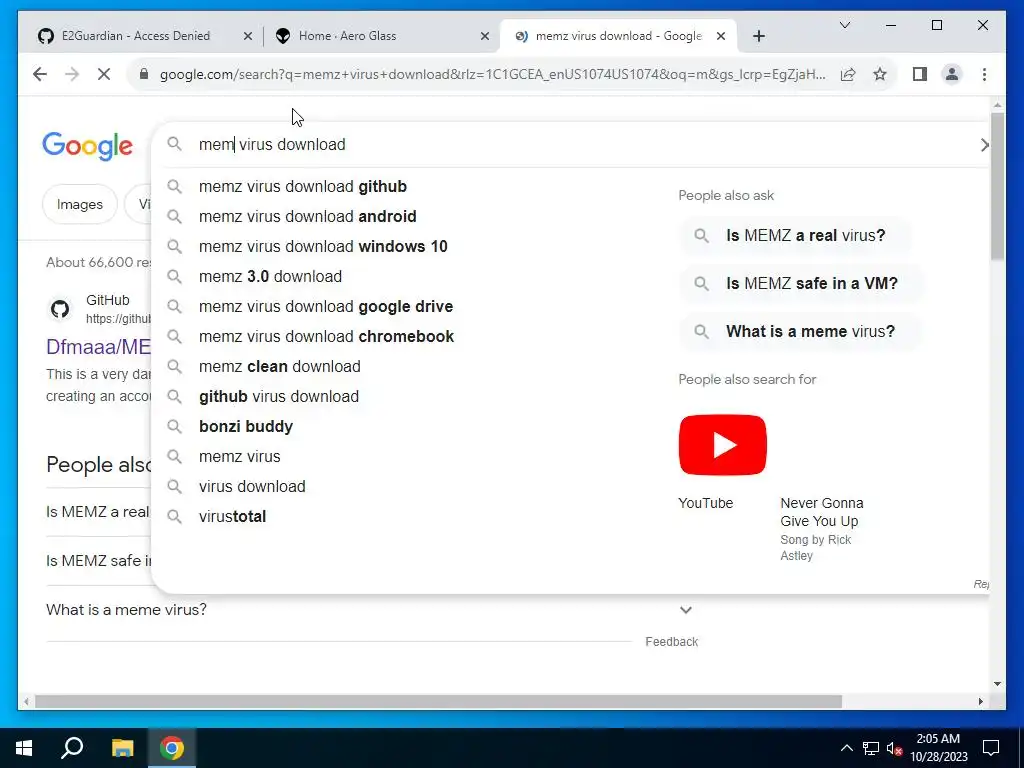Click the scroll right arrow
The width and height of the screenshot is (1024, 768).
click(981, 702)
